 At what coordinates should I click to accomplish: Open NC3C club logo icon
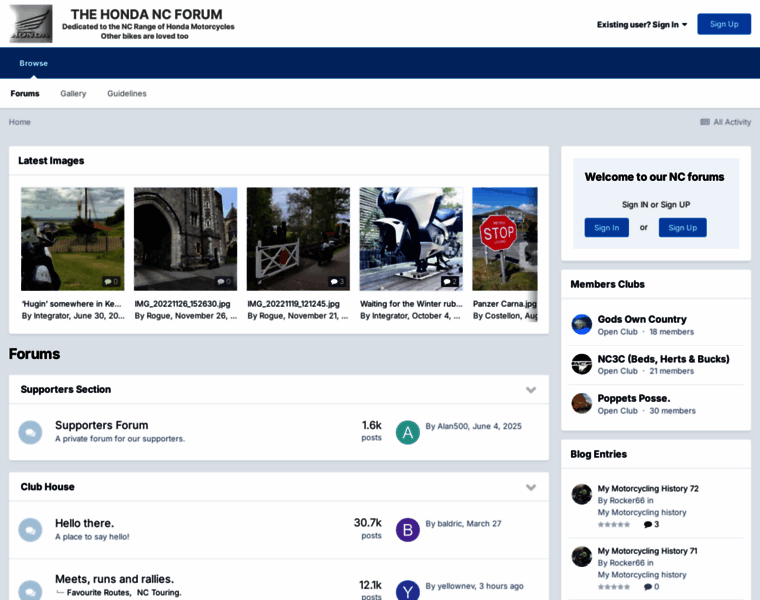click(x=581, y=364)
